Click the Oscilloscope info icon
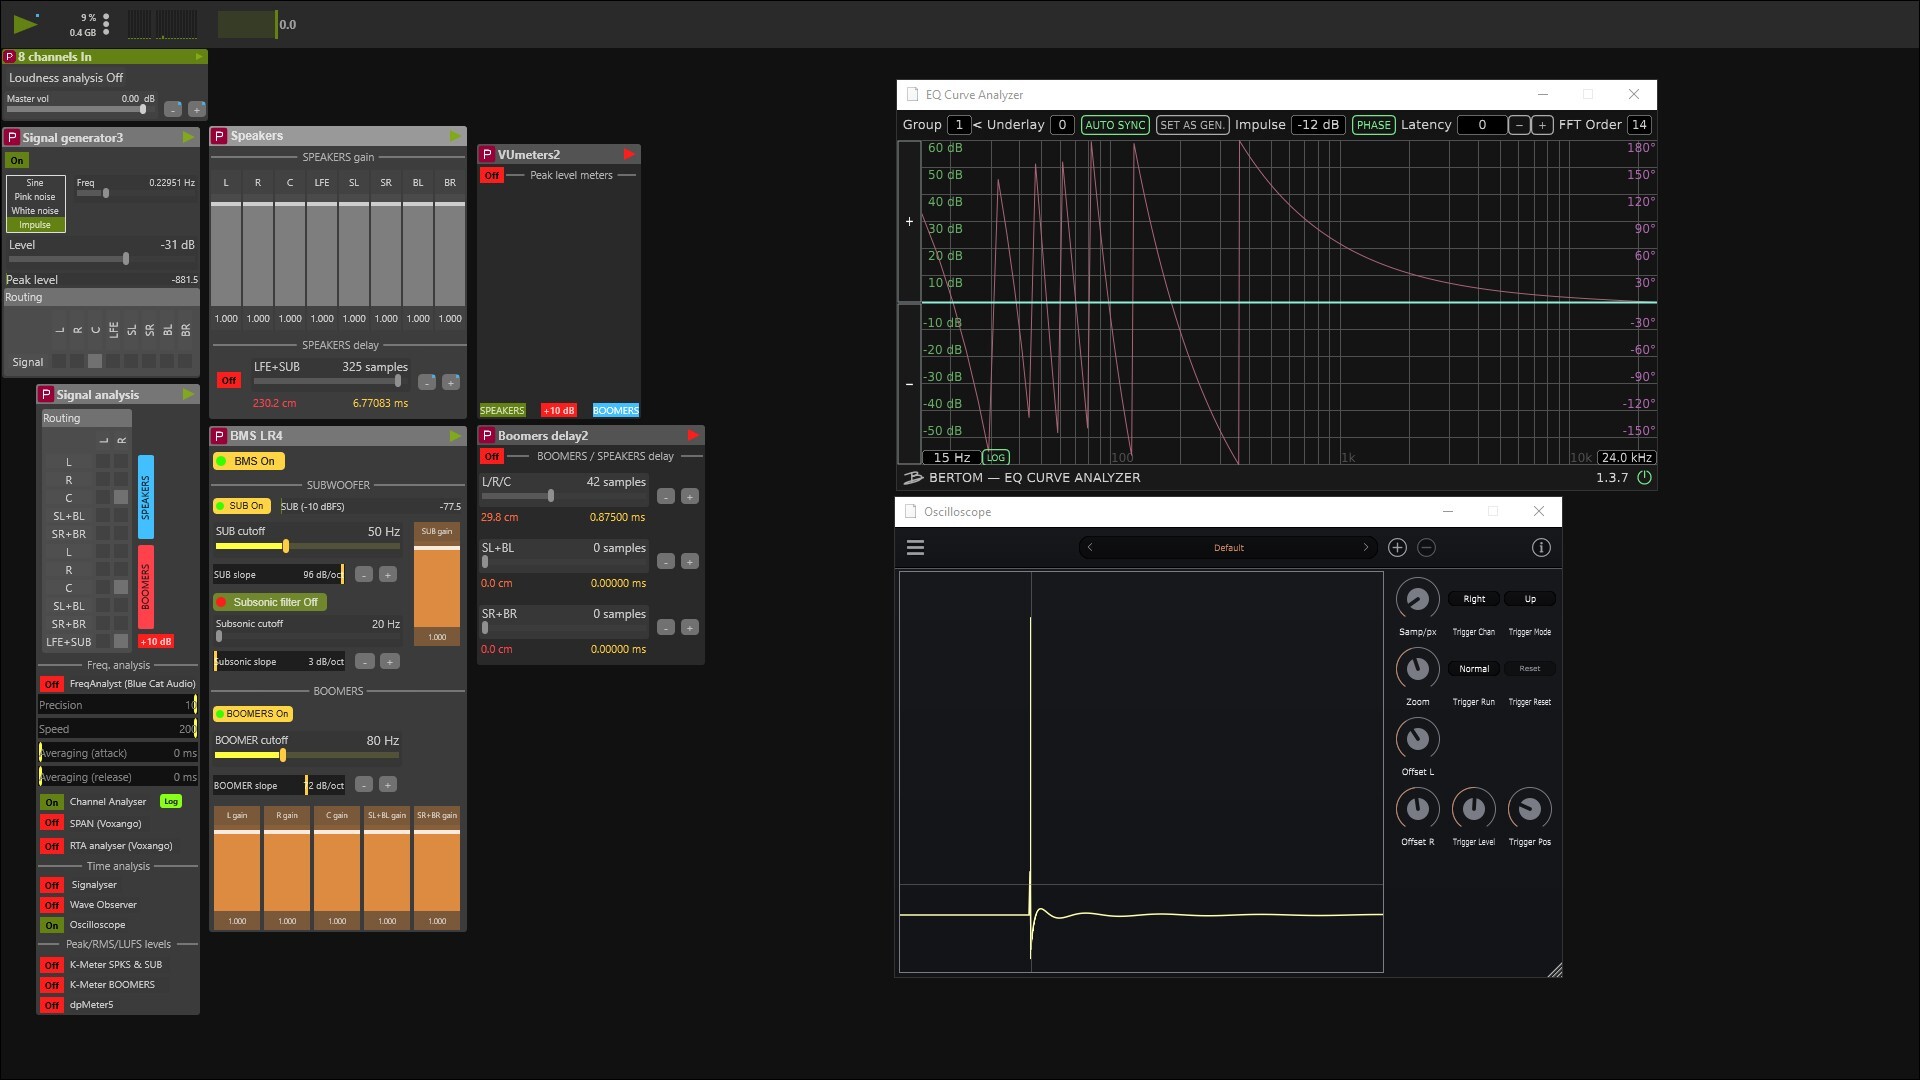Image resolution: width=1920 pixels, height=1080 pixels. click(x=1541, y=547)
